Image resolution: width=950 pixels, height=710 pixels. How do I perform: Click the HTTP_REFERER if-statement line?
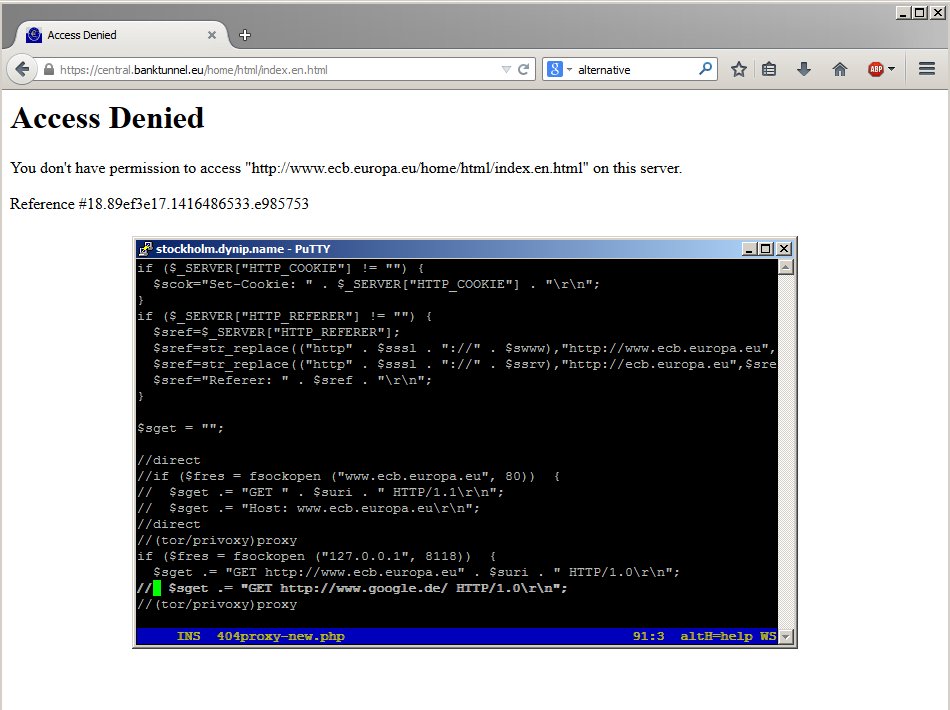[x=285, y=316]
